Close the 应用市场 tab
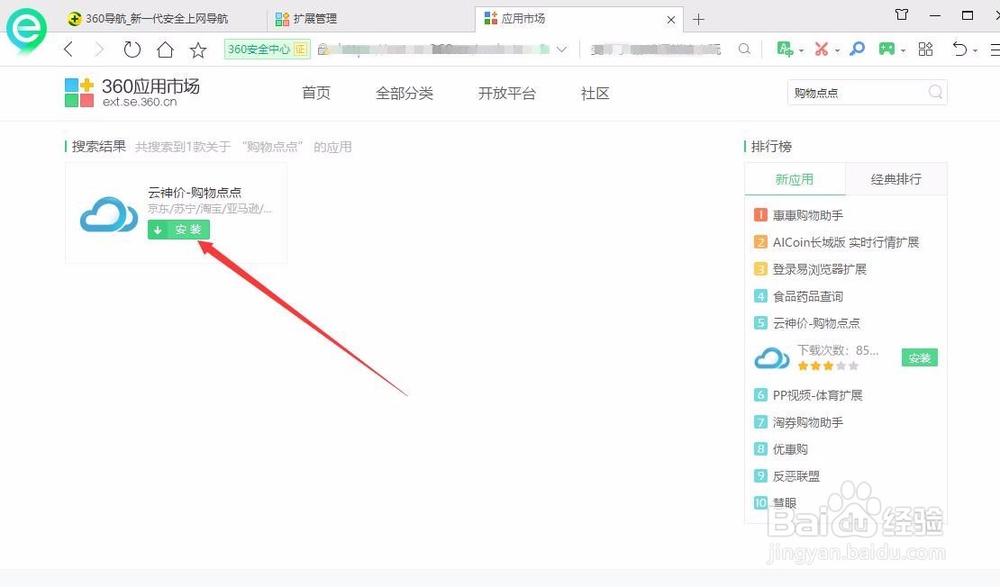The width and height of the screenshot is (1000, 587). [x=671, y=20]
